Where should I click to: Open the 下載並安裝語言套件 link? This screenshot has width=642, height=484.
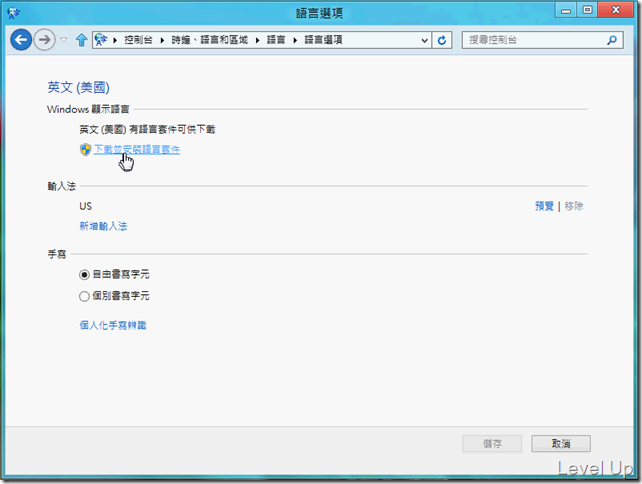pyautogui.click(x=137, y=149)
